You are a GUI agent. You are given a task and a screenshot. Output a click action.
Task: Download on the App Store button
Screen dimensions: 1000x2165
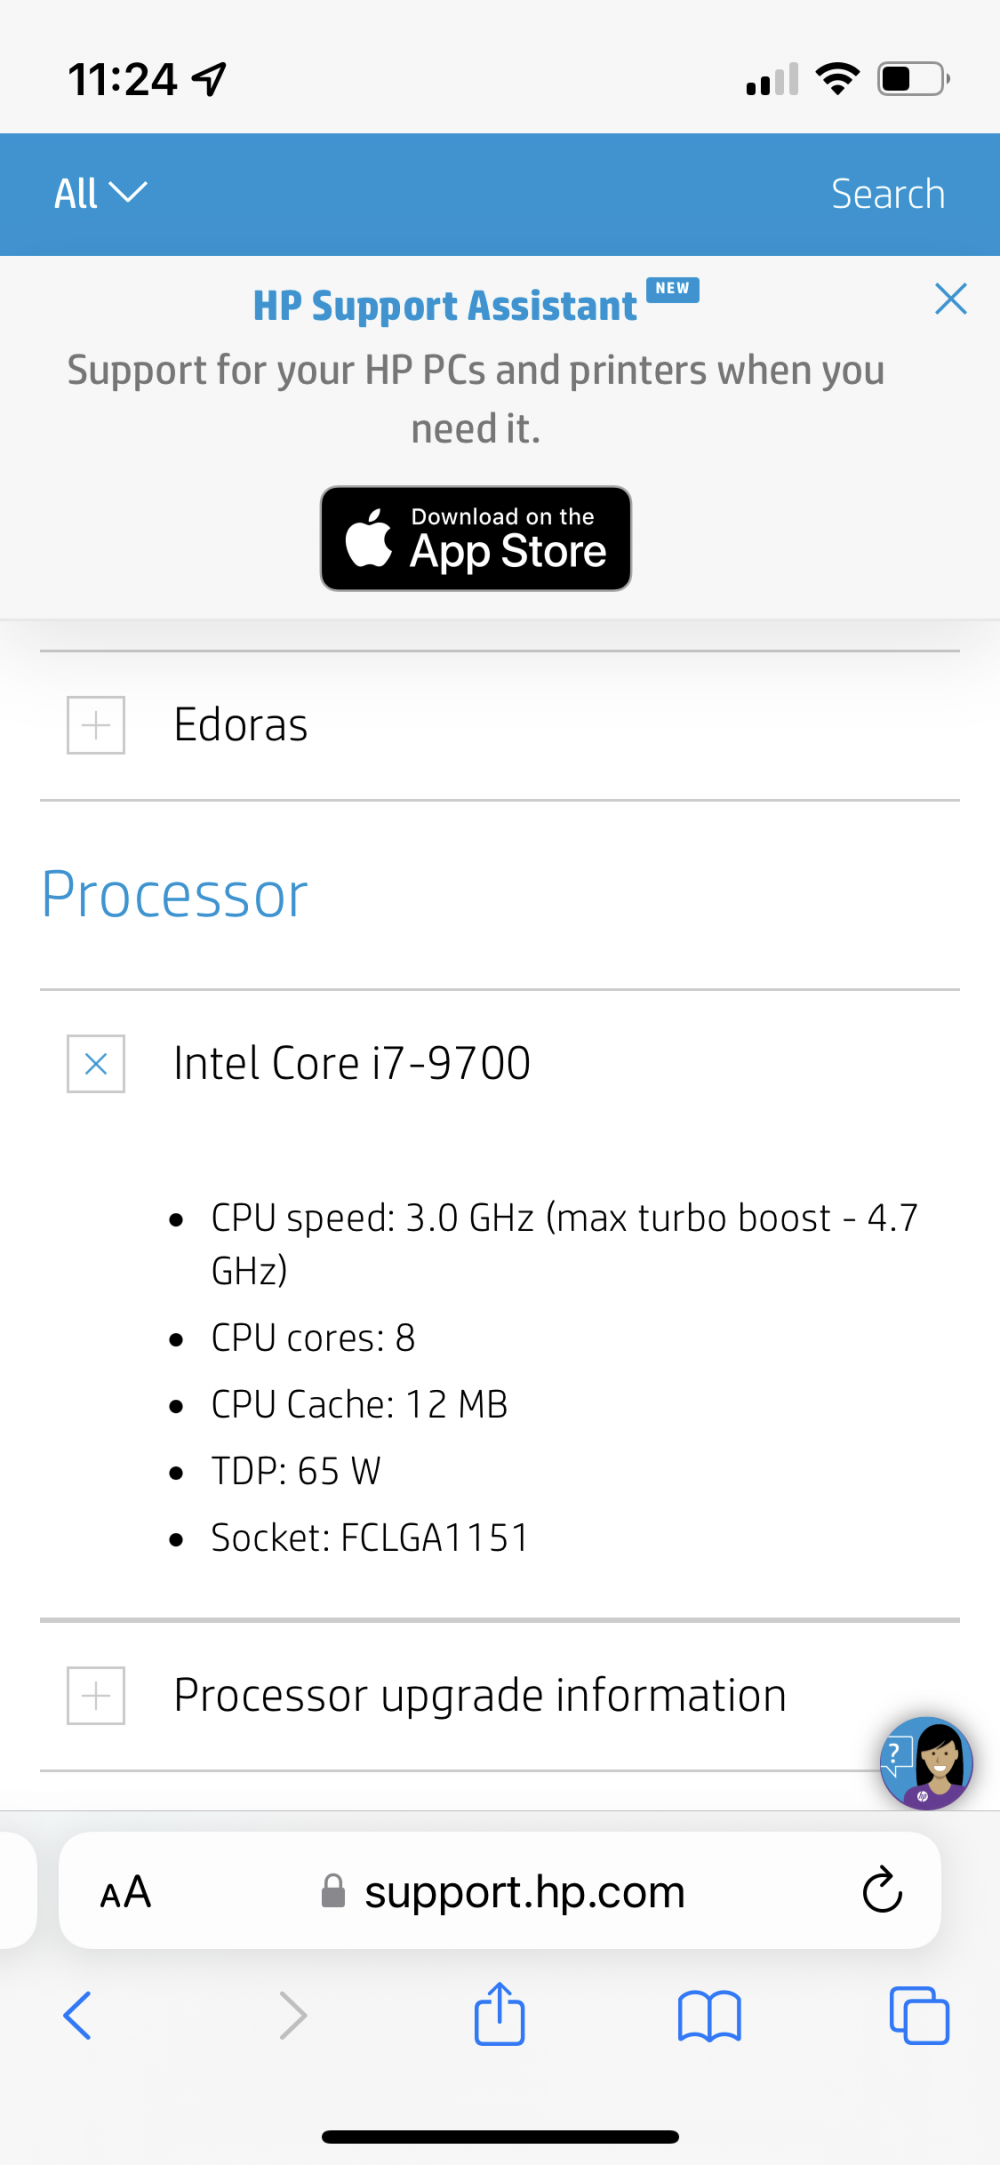(x=476, y=539)
